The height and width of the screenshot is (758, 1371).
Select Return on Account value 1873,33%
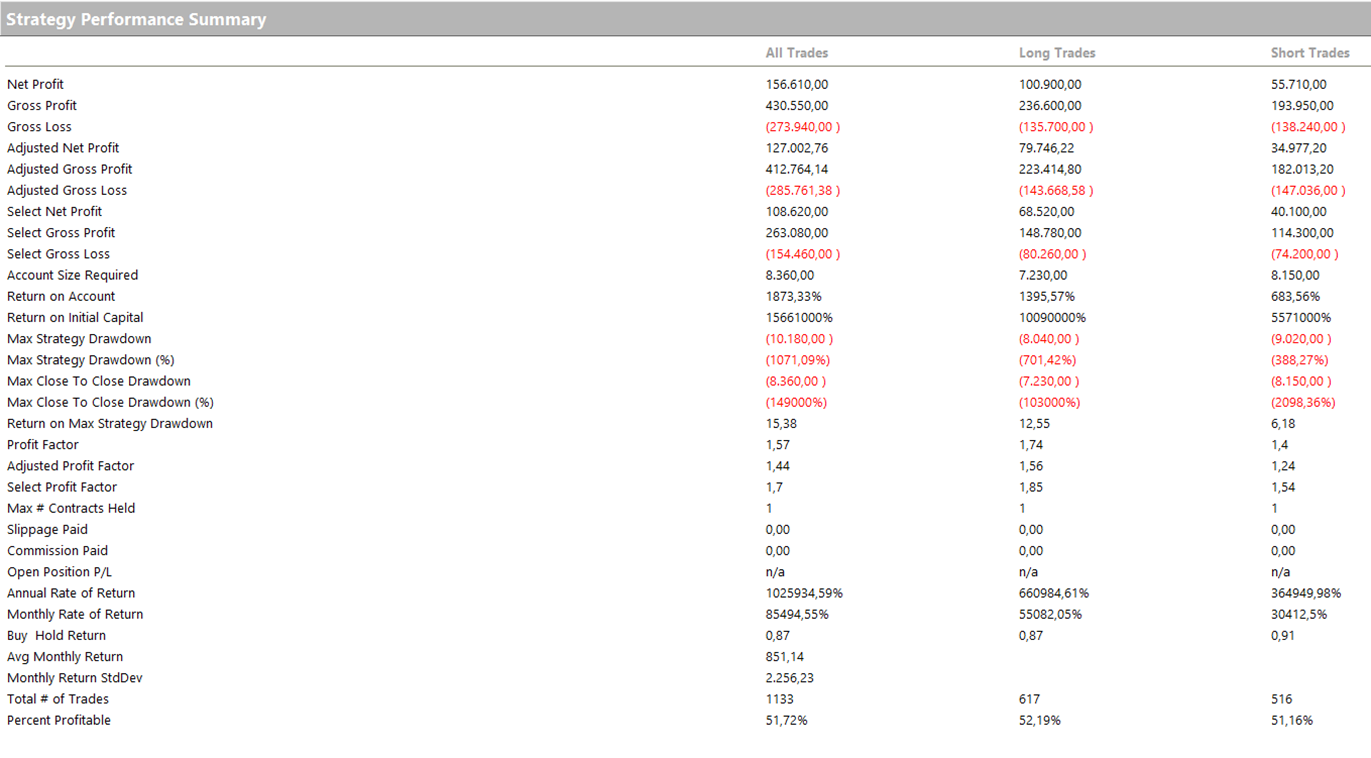click(793, 296)
